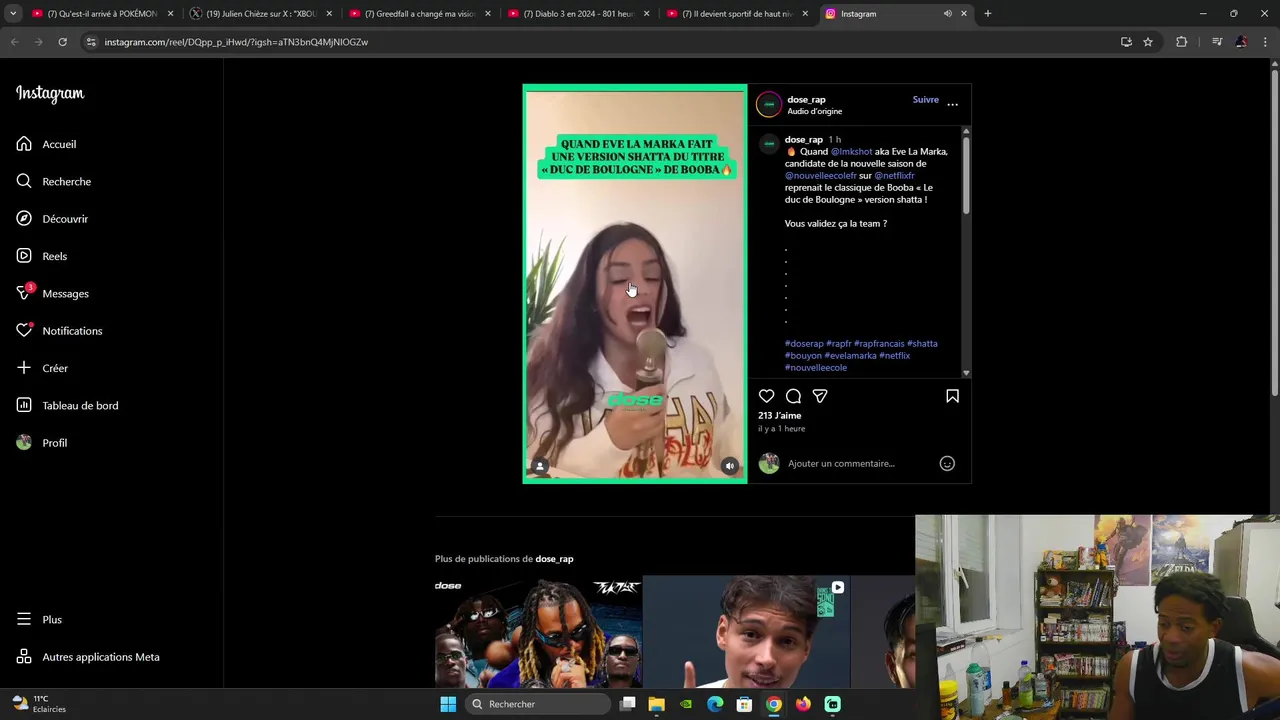Image resolution: width=1280 pixels, height=720 pixels.
Task: Show tagged people icon on reel
Action: (x=540, y=466)
